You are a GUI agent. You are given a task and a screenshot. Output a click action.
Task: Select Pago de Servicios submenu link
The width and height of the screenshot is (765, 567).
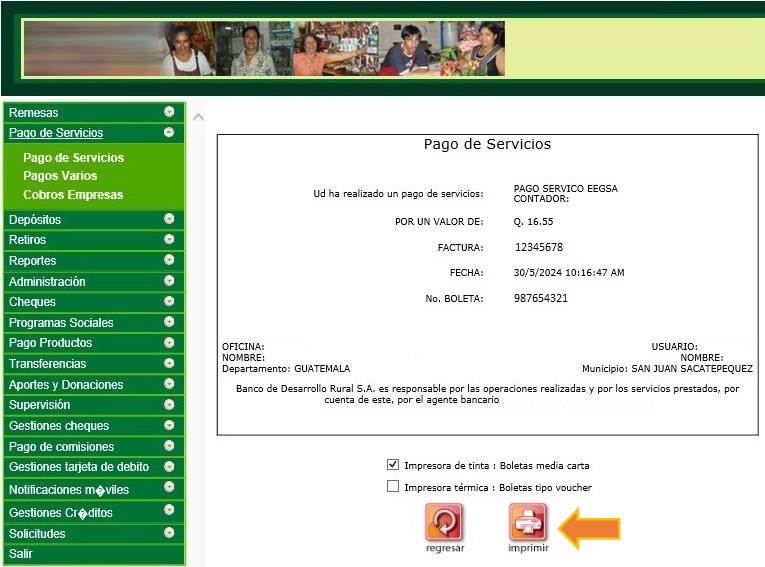[x=73, y=158]
